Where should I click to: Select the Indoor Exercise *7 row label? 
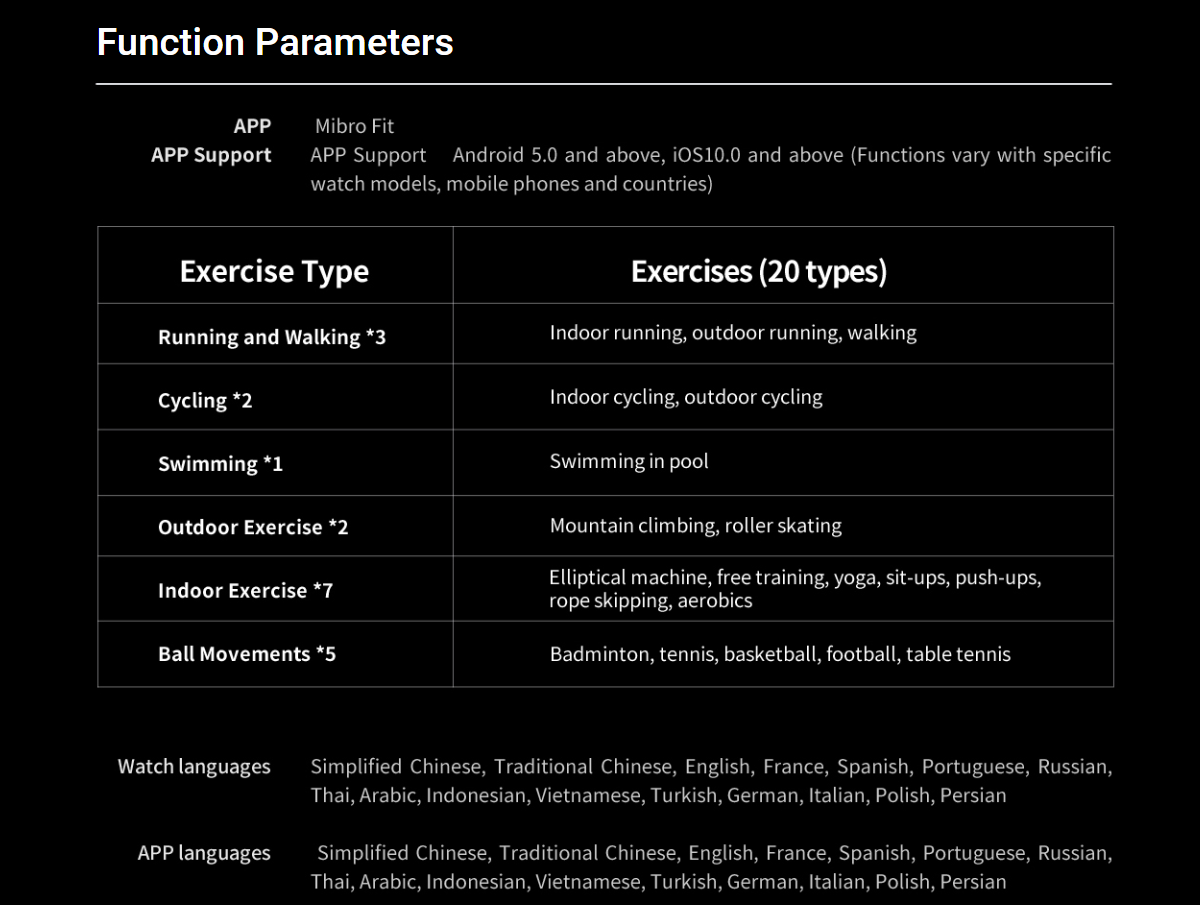(x=245, y=590)
